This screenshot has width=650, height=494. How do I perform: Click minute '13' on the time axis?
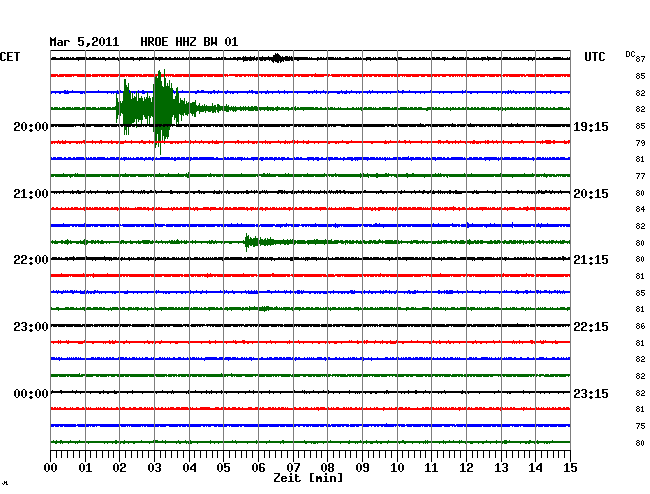pyautogui.click(x=501, y=468)
